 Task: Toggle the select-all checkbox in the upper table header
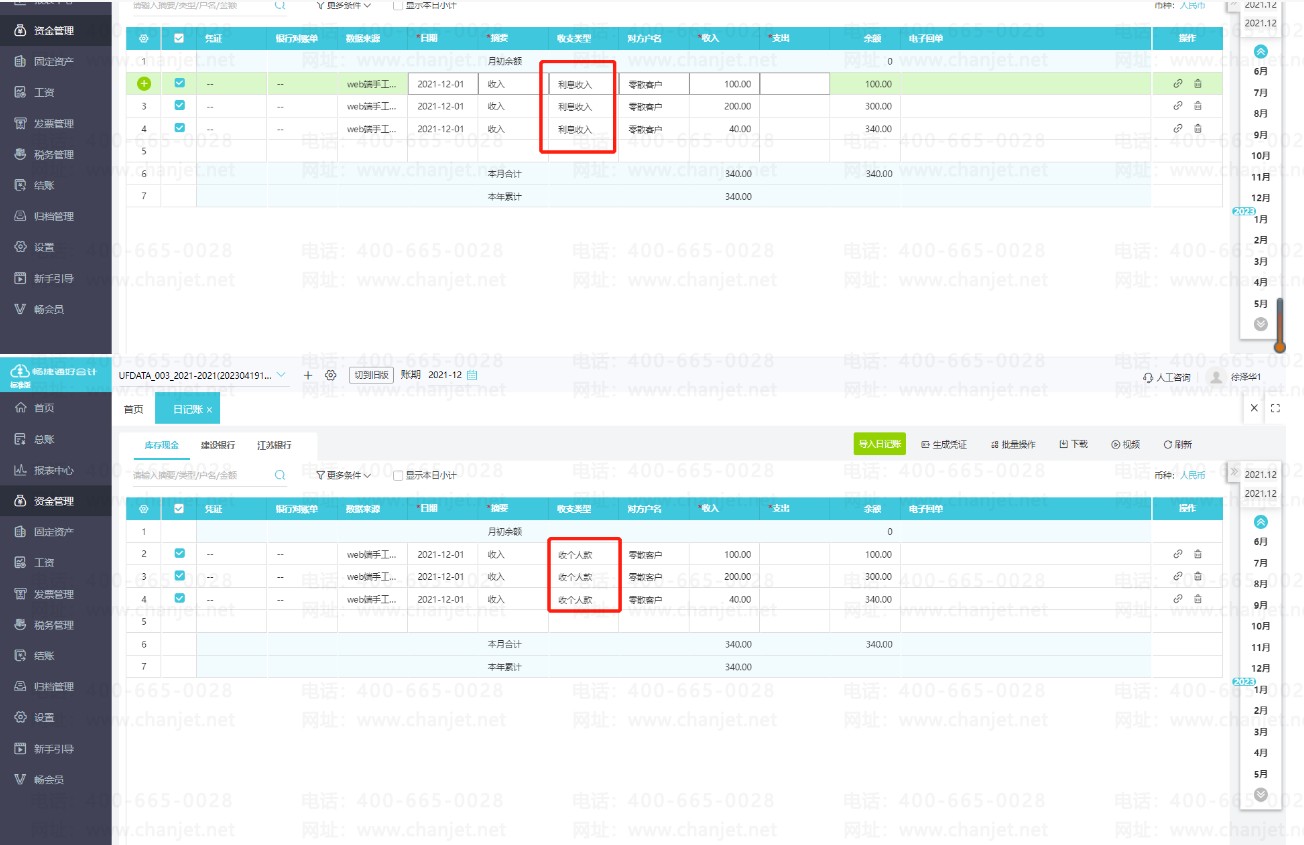coord(179,38)
